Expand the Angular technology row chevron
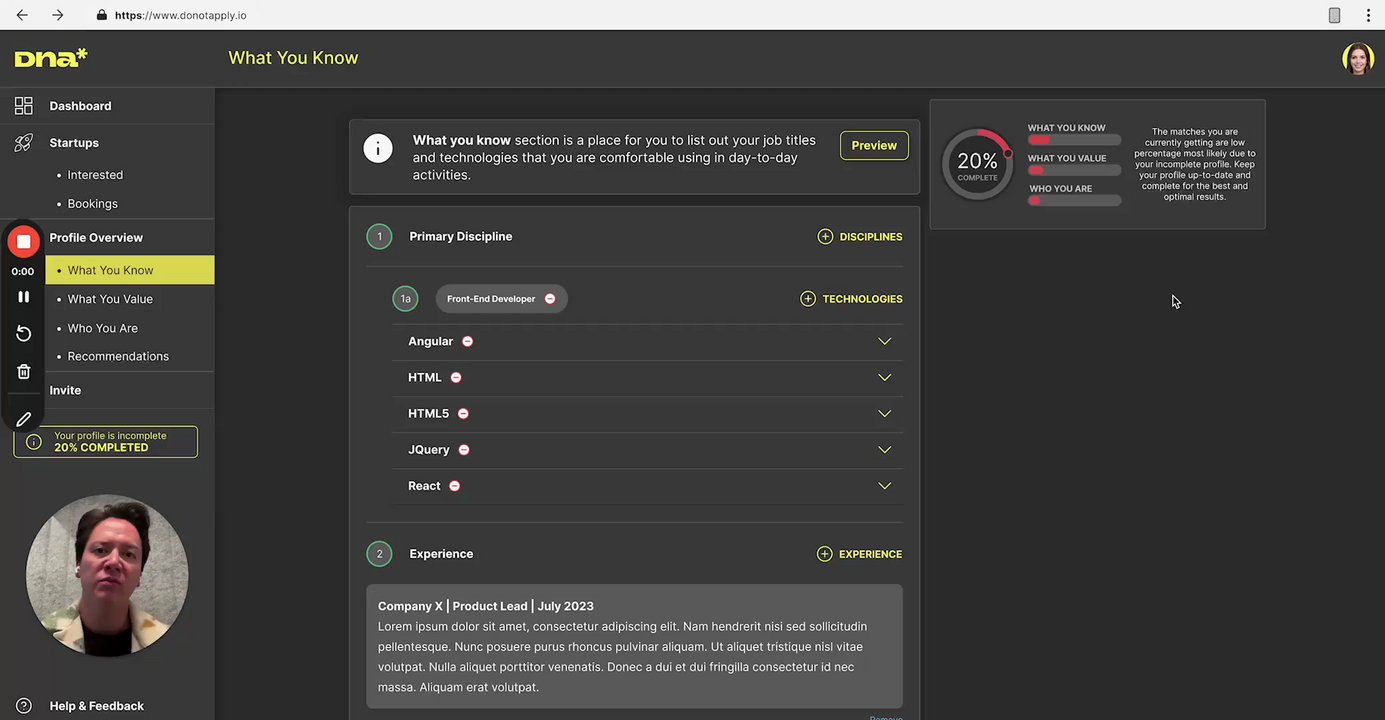 tap(884, 342)
